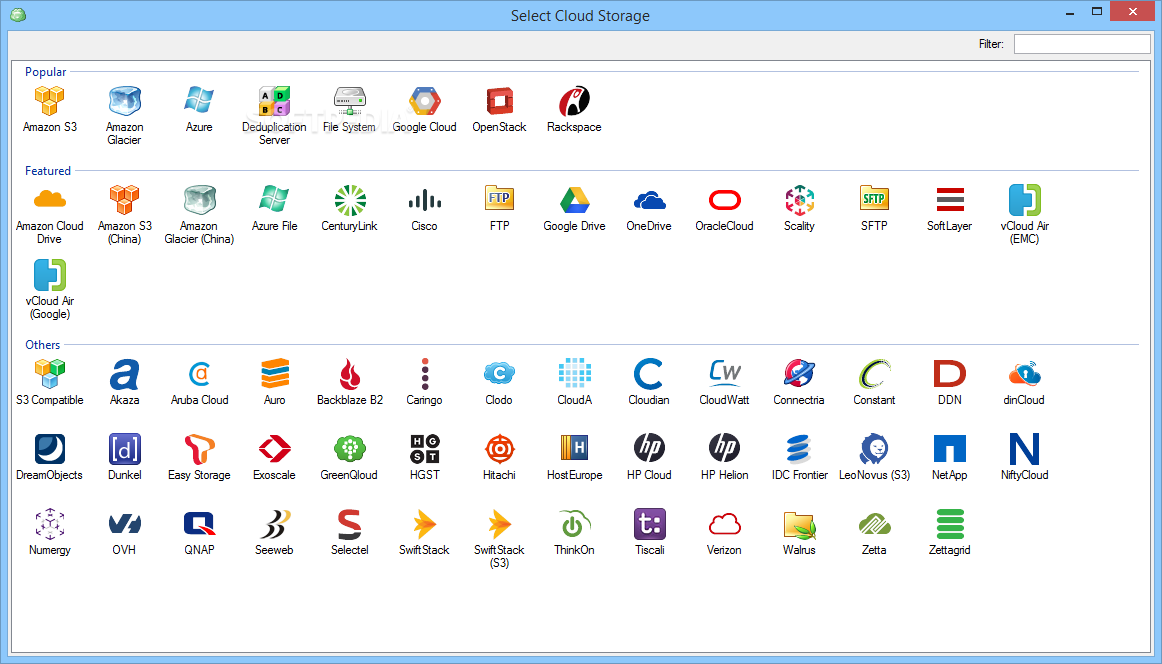Viewport: 1162px width, 664px height.
Task: Select Caringo provider
Action: (425, 374)
